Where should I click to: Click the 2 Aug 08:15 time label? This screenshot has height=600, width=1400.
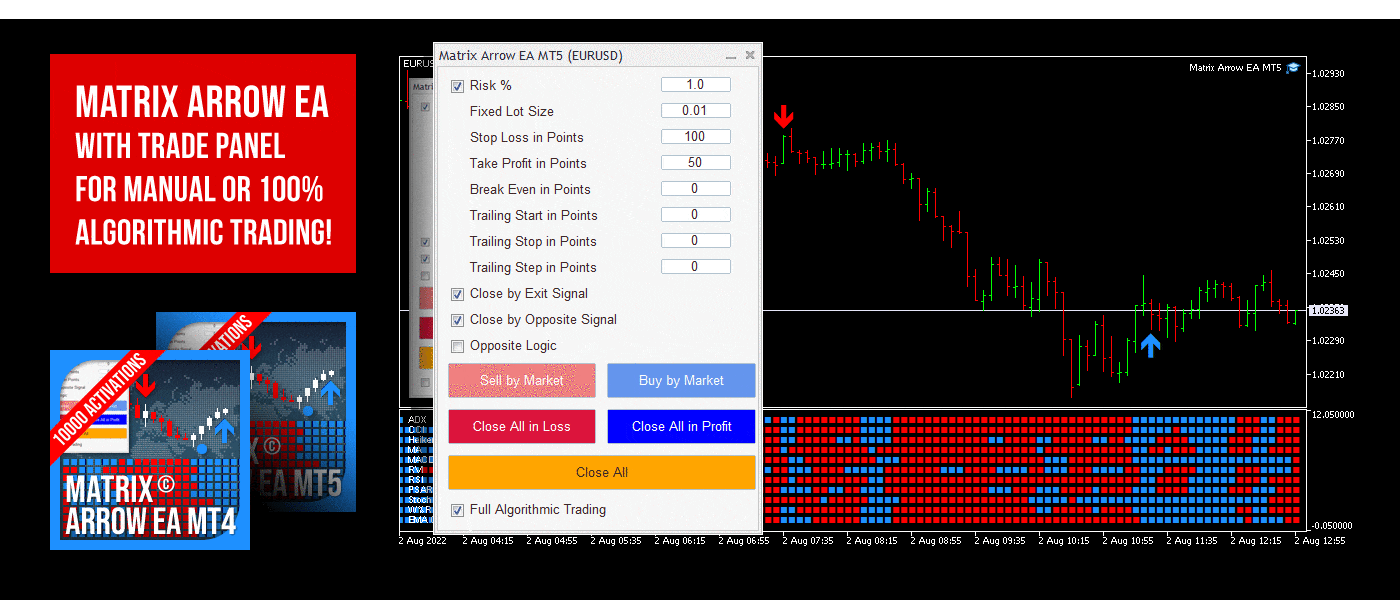871,541
